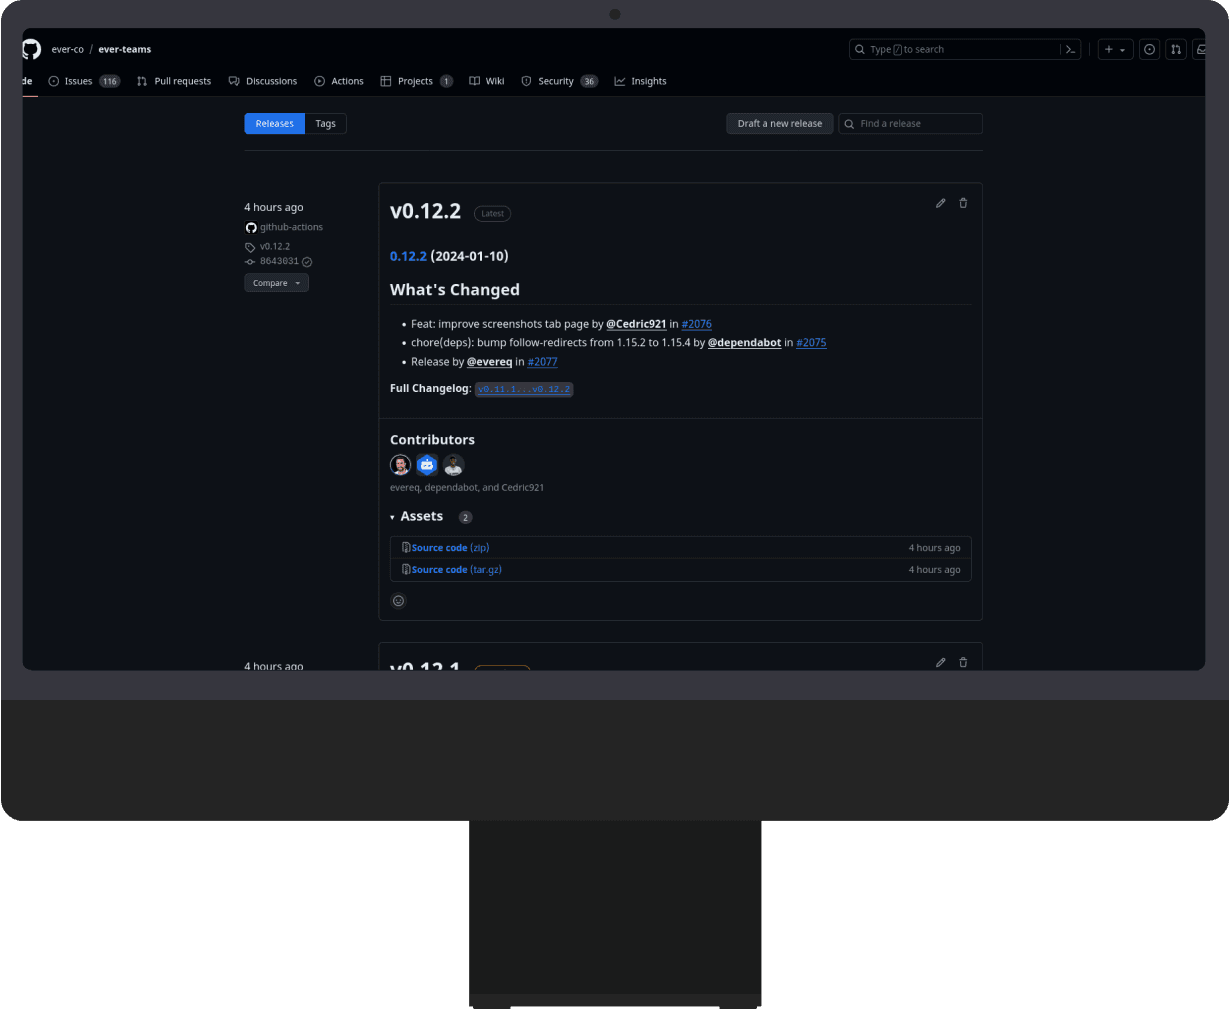View pull requests icon in top header

[x=1176, y=49]
